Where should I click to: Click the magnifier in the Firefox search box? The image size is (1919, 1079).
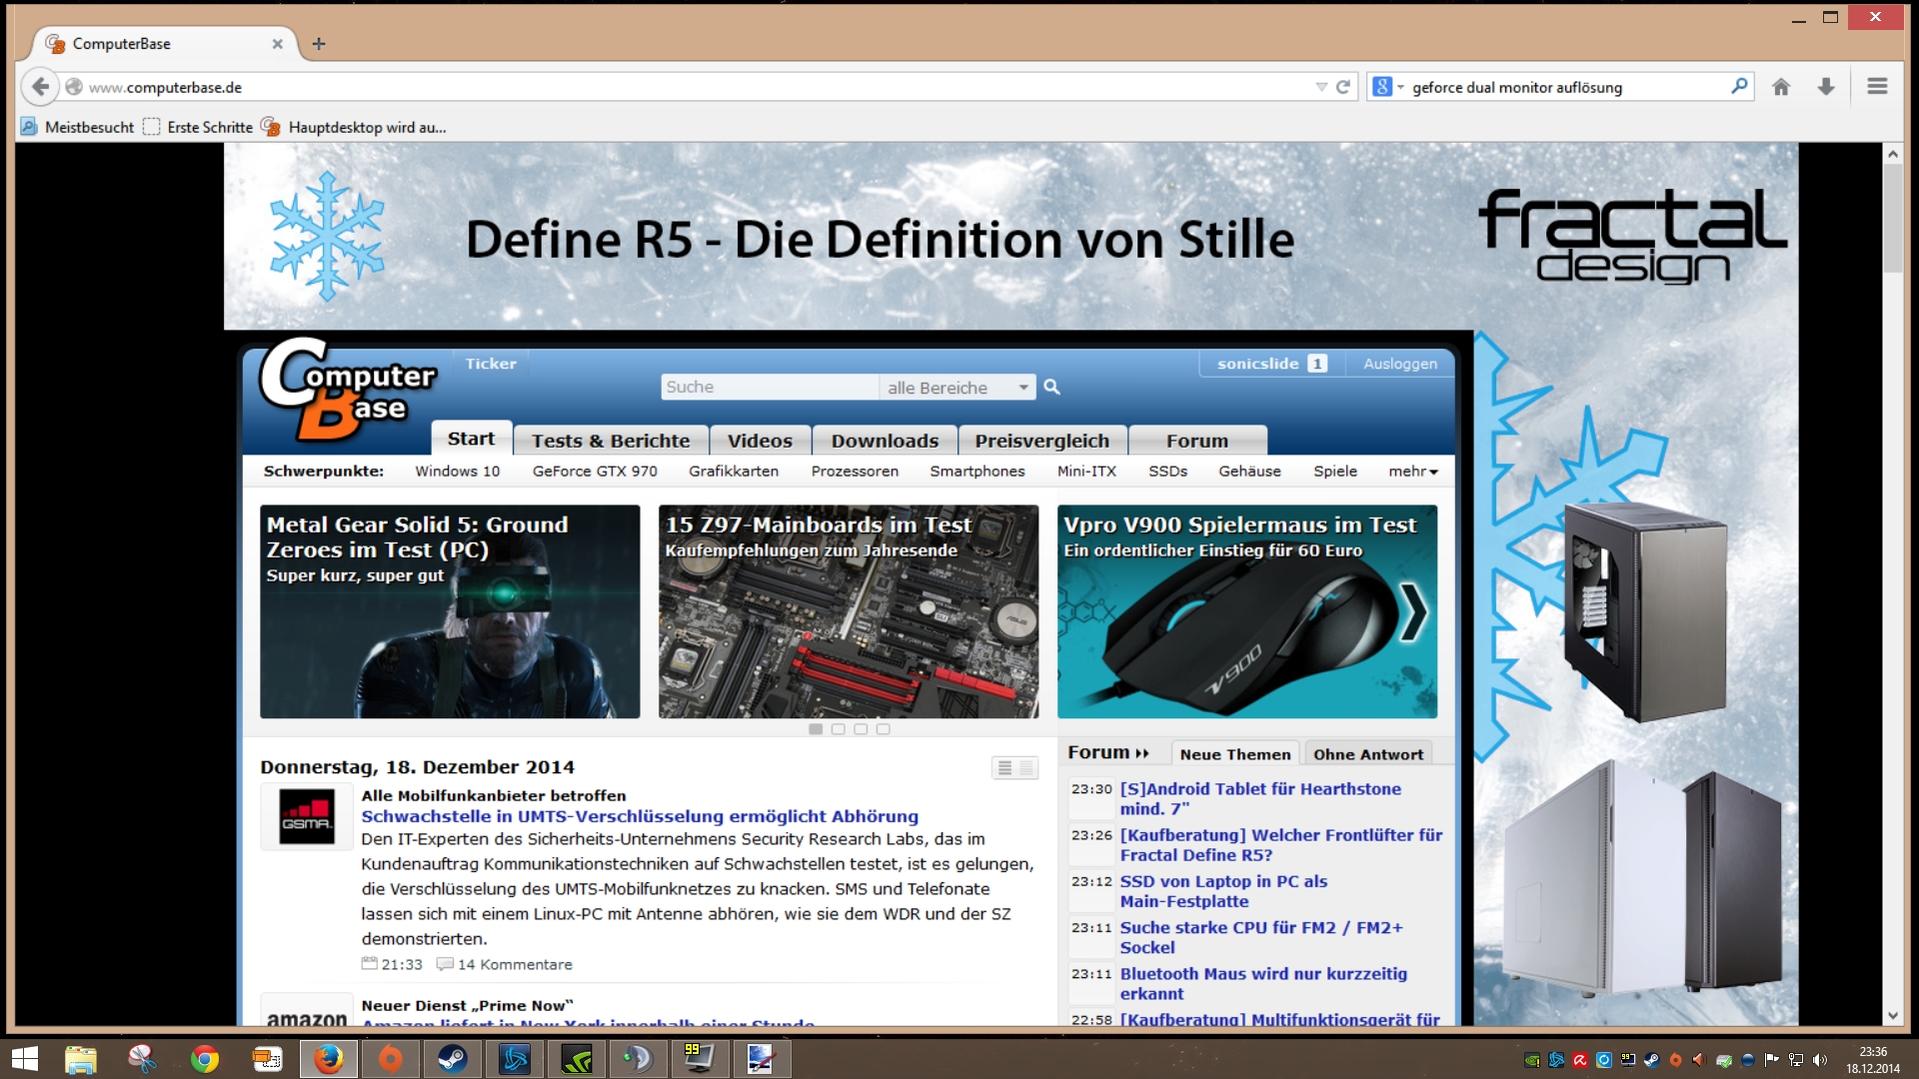[x=1739, y=87]
